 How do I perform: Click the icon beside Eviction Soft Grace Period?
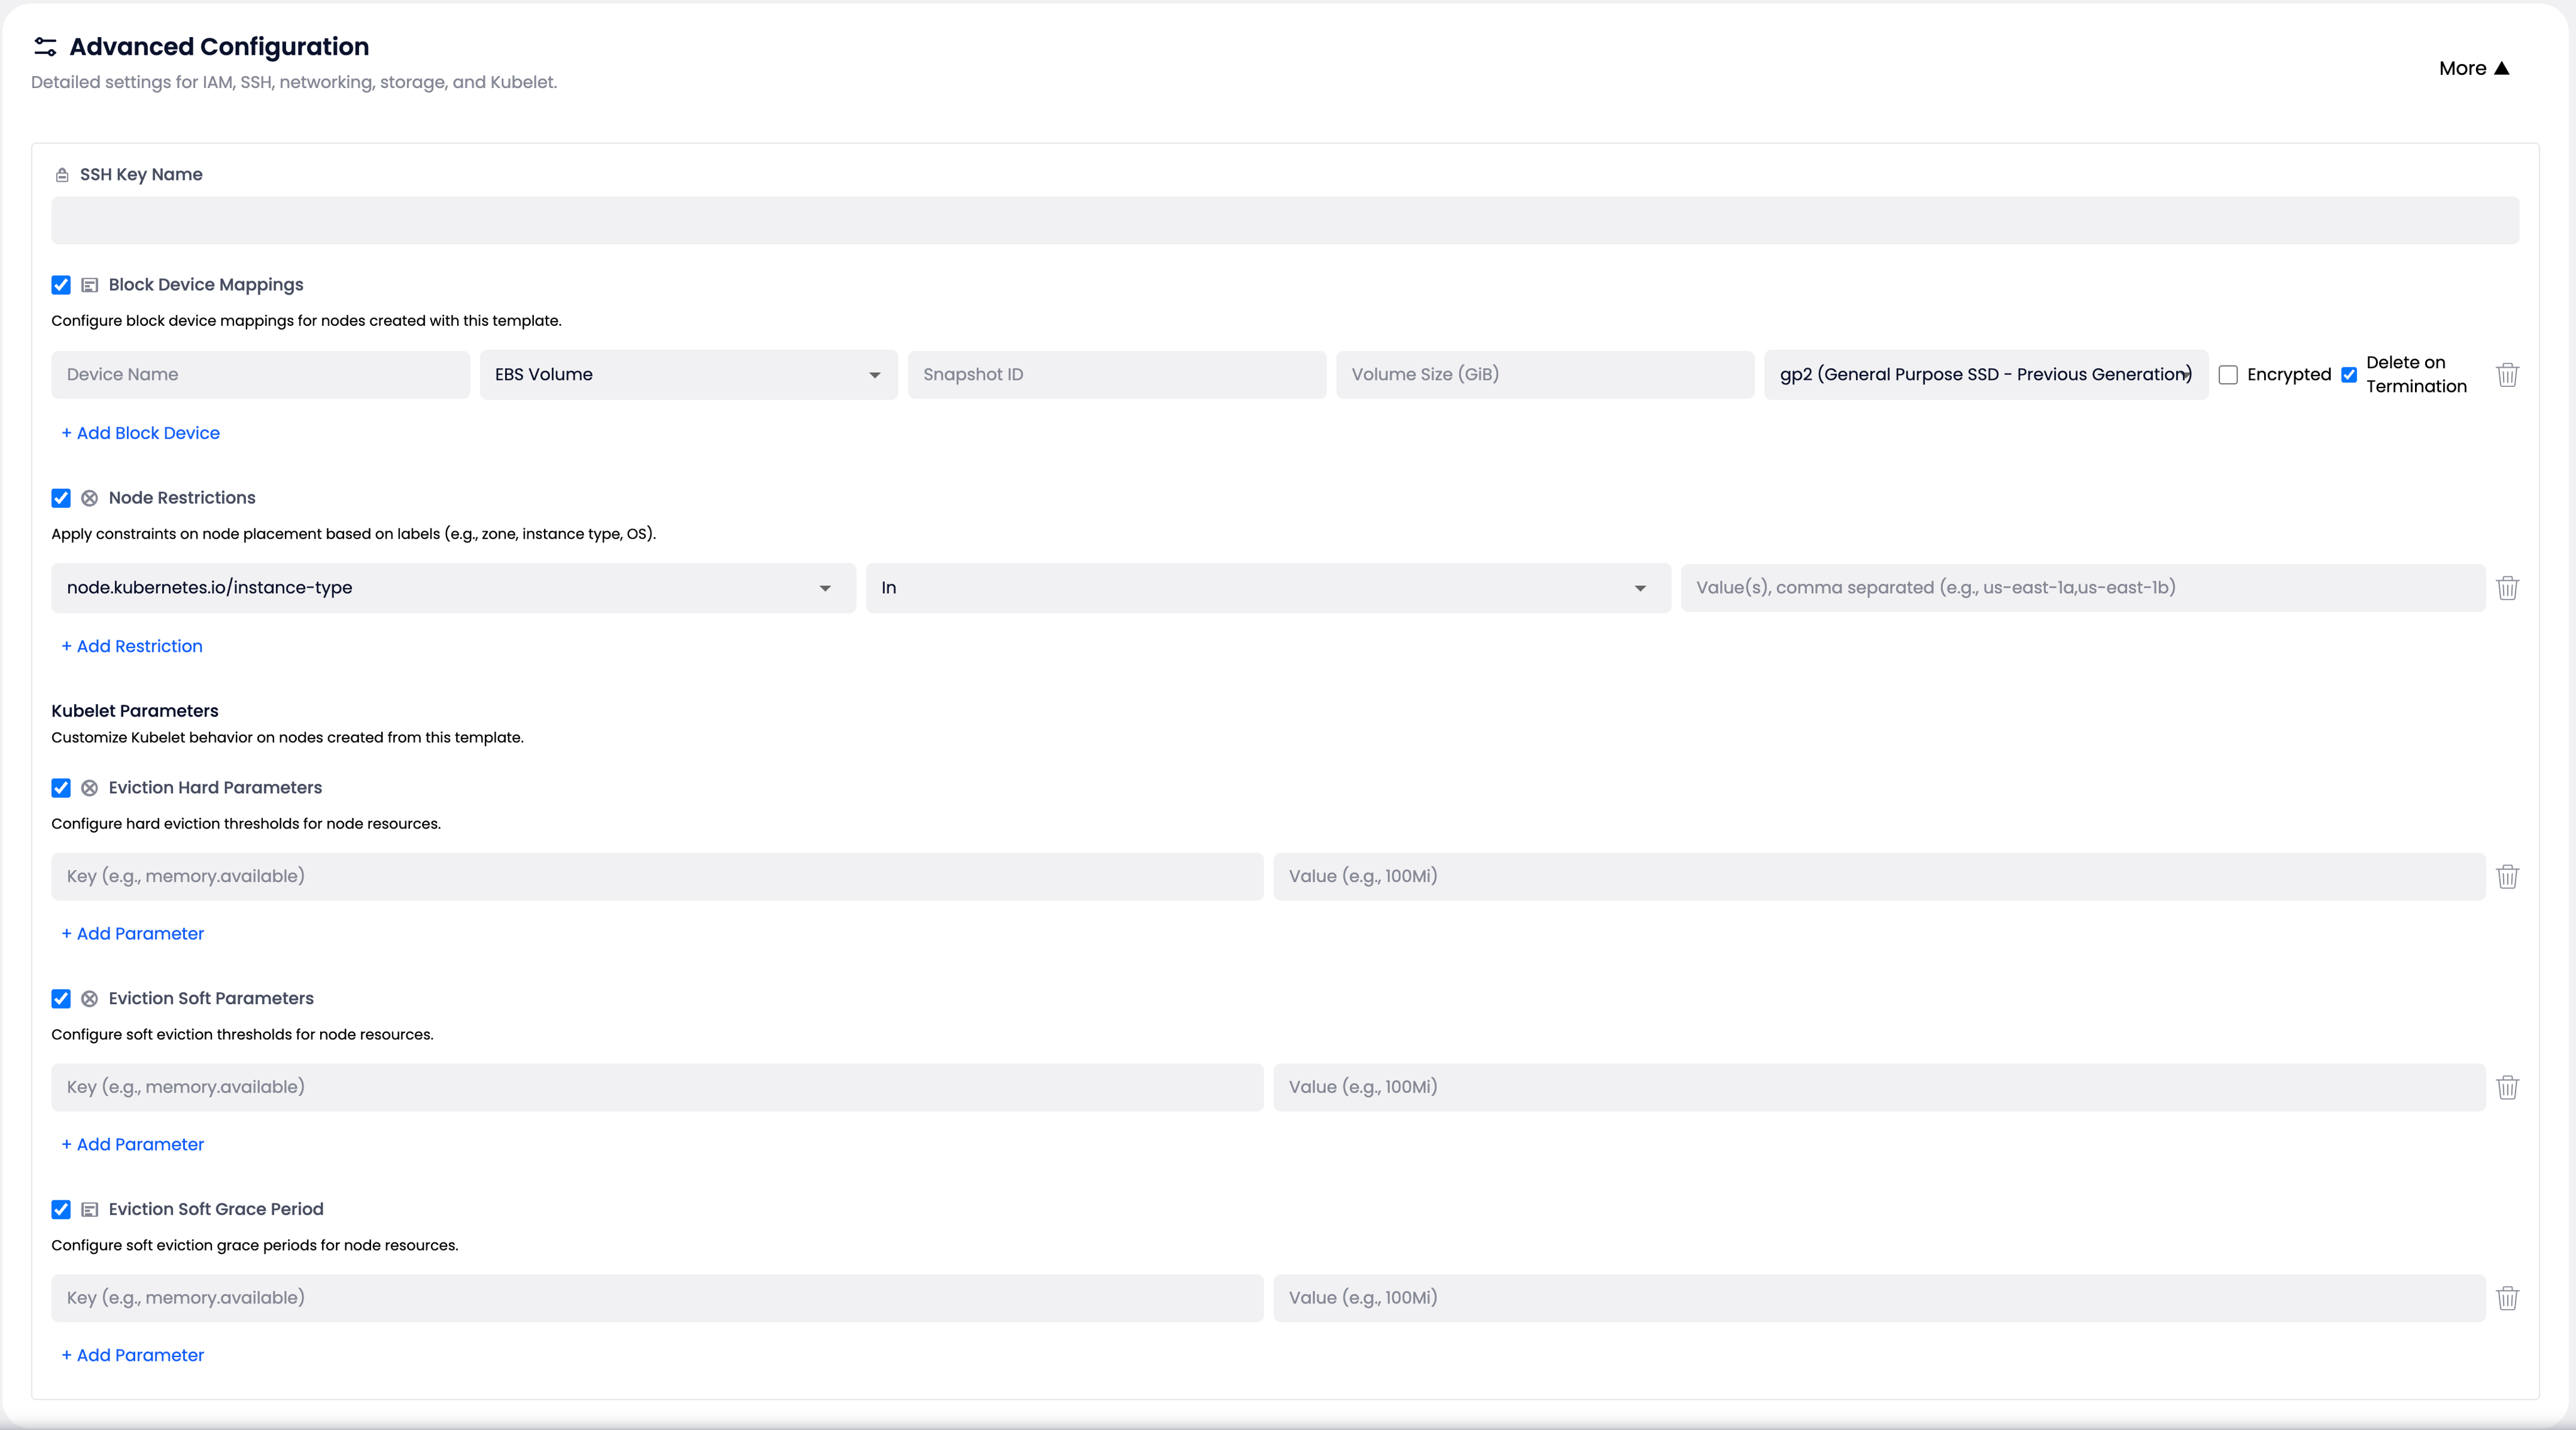pos(89,1210)
